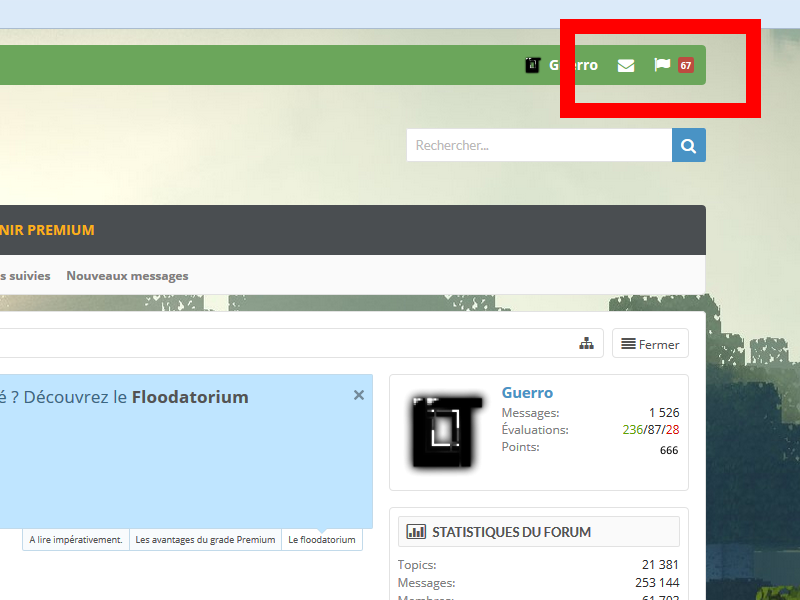Select the 'Les avantages du grade Premium' tab

(x=205, y=540)
